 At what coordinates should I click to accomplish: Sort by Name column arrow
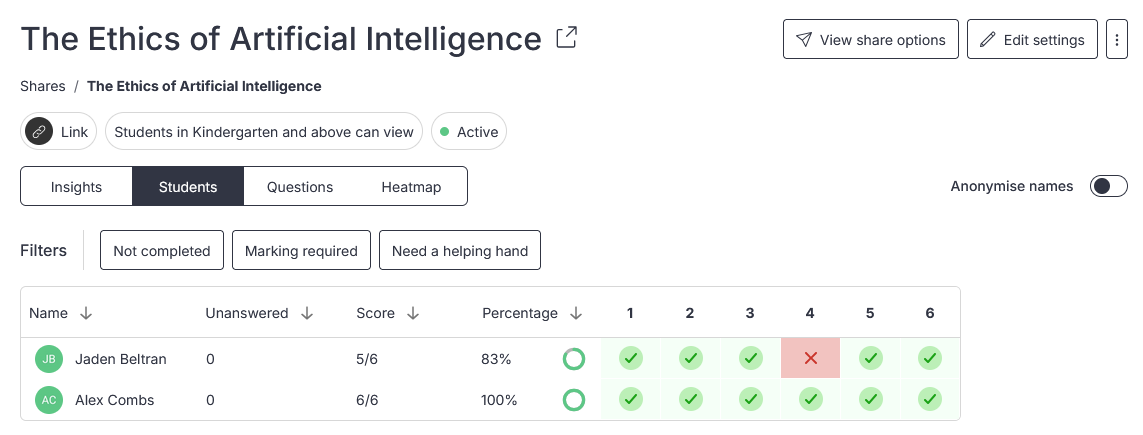pyautogui.click(x=86, y=313)
